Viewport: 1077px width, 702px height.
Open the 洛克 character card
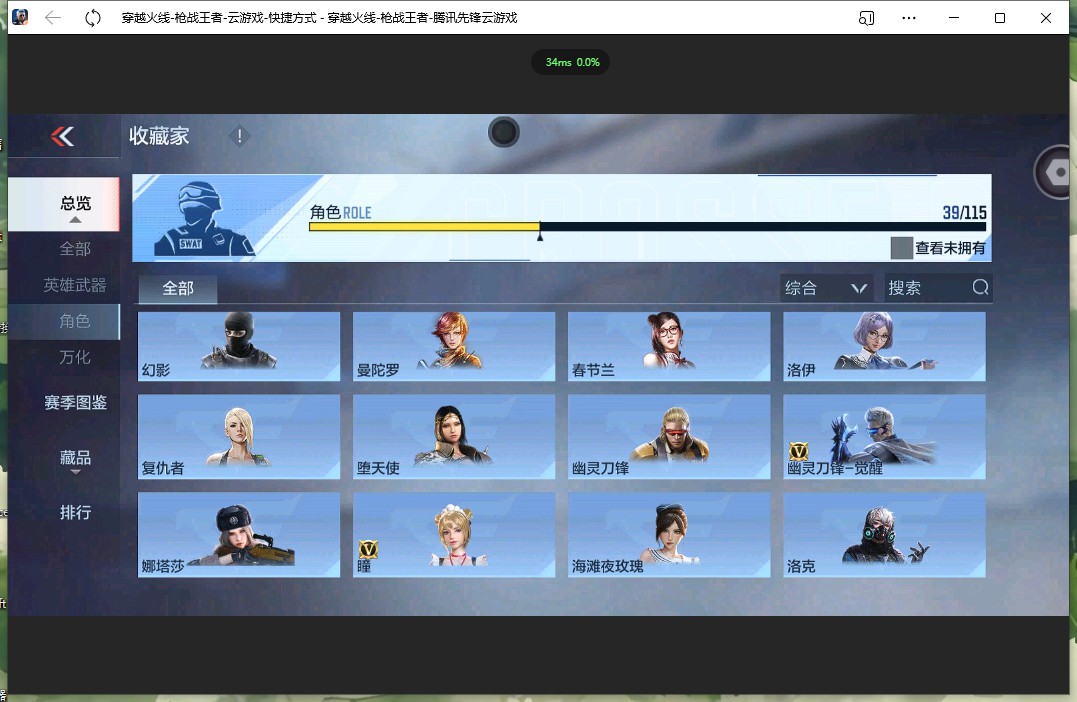[884, 534]
